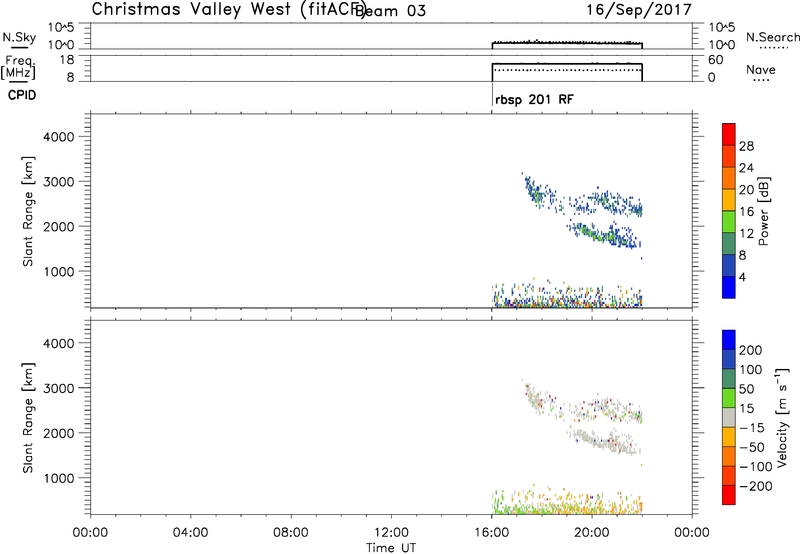The image size is (800, 554).
Task: Select the 24 tick on Power color bar
Action: click(x=746, y=168)
